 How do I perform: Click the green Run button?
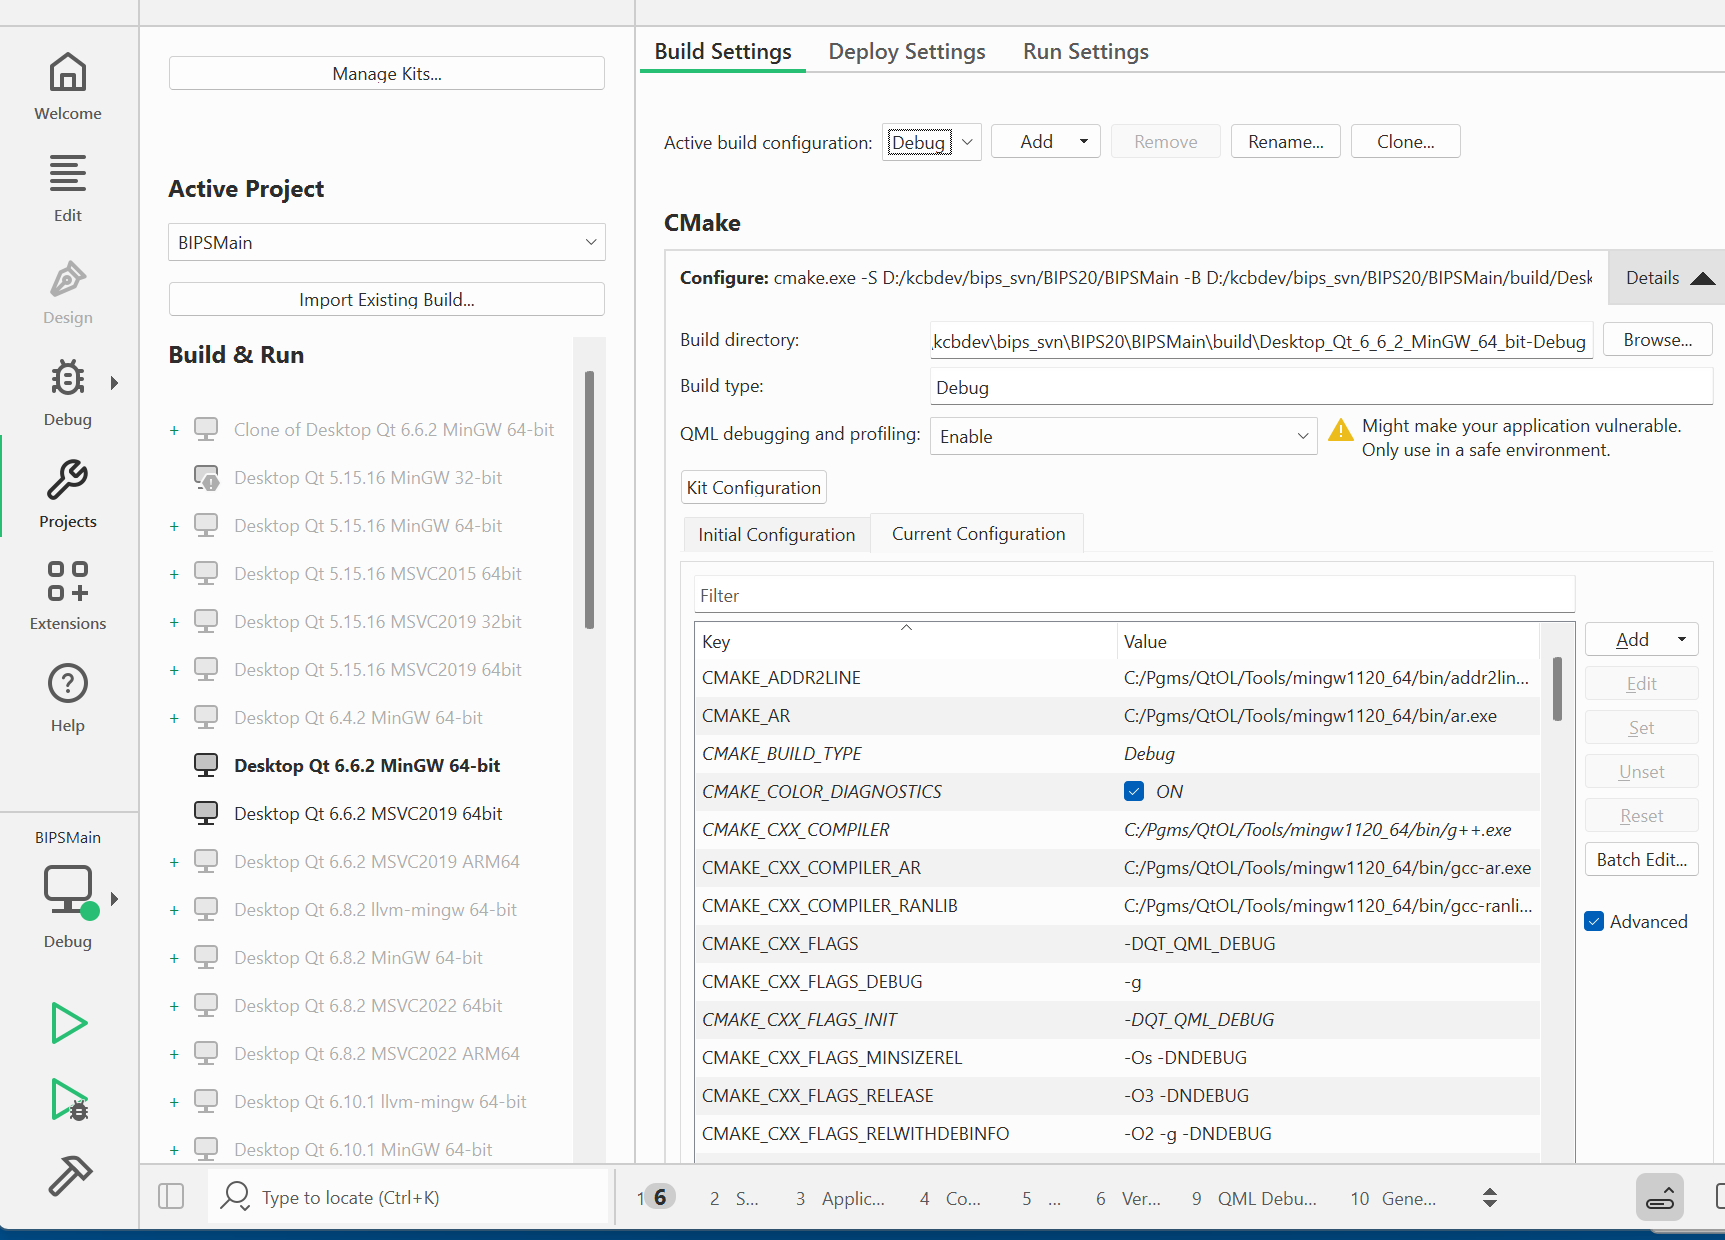(69, 1023)
